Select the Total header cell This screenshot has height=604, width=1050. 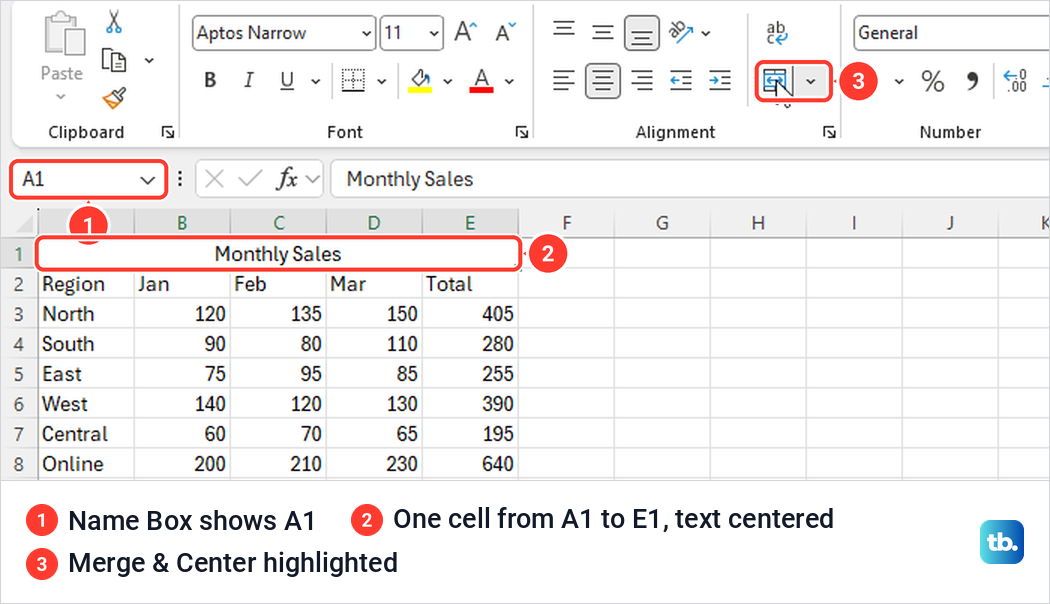pos(470,284)
